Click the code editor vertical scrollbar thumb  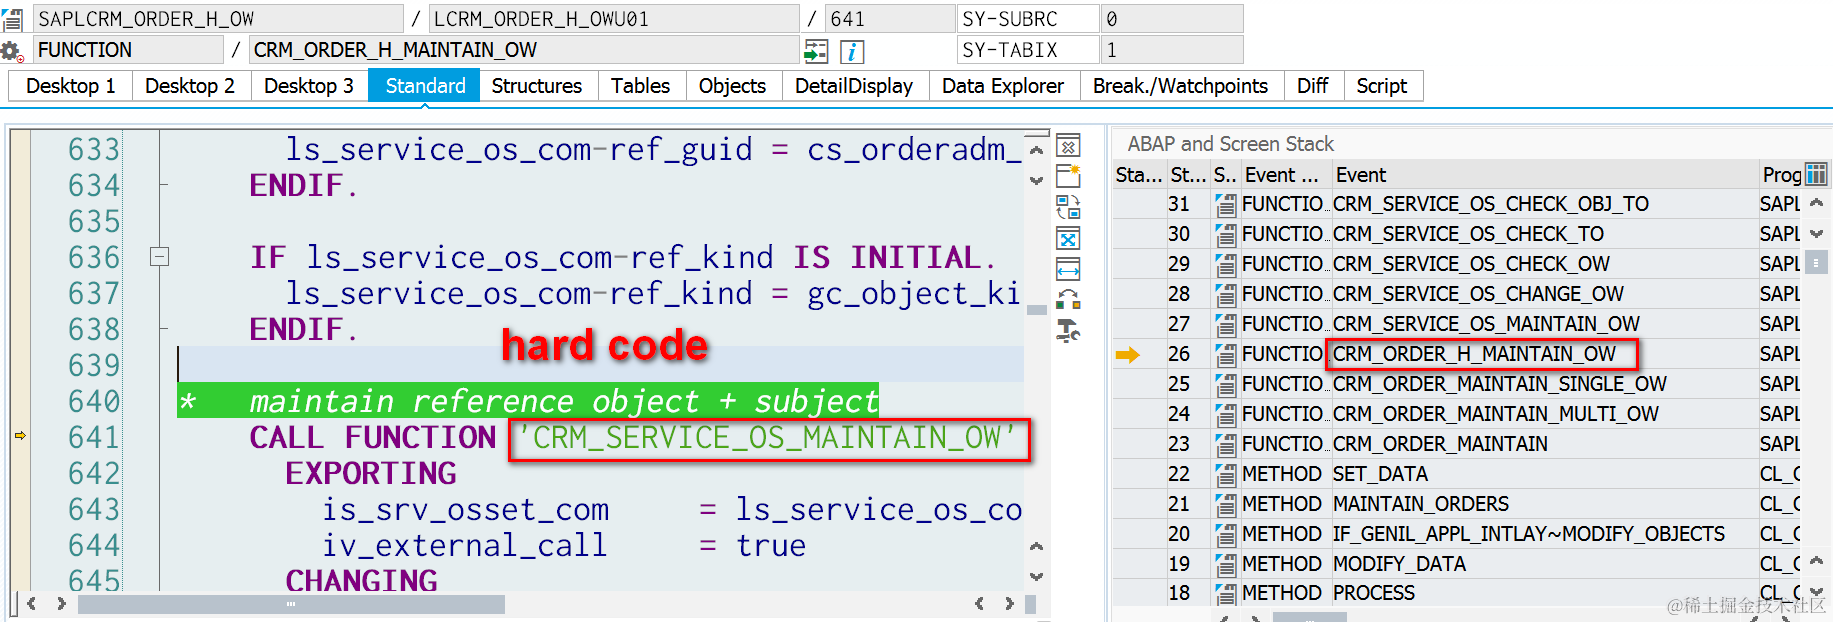tap(1036, 310)
